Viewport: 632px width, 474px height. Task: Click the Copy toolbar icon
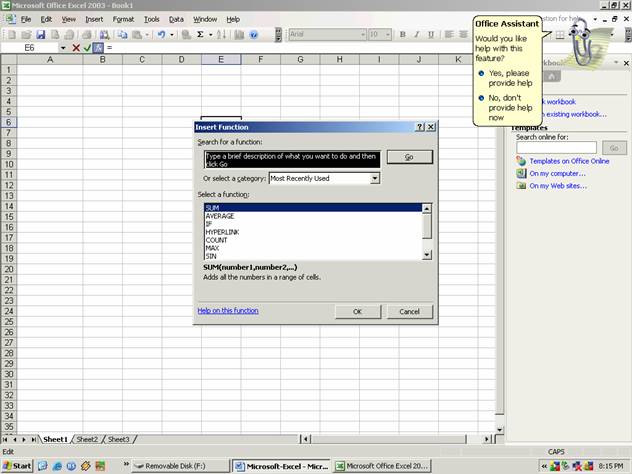pos(122,35)
